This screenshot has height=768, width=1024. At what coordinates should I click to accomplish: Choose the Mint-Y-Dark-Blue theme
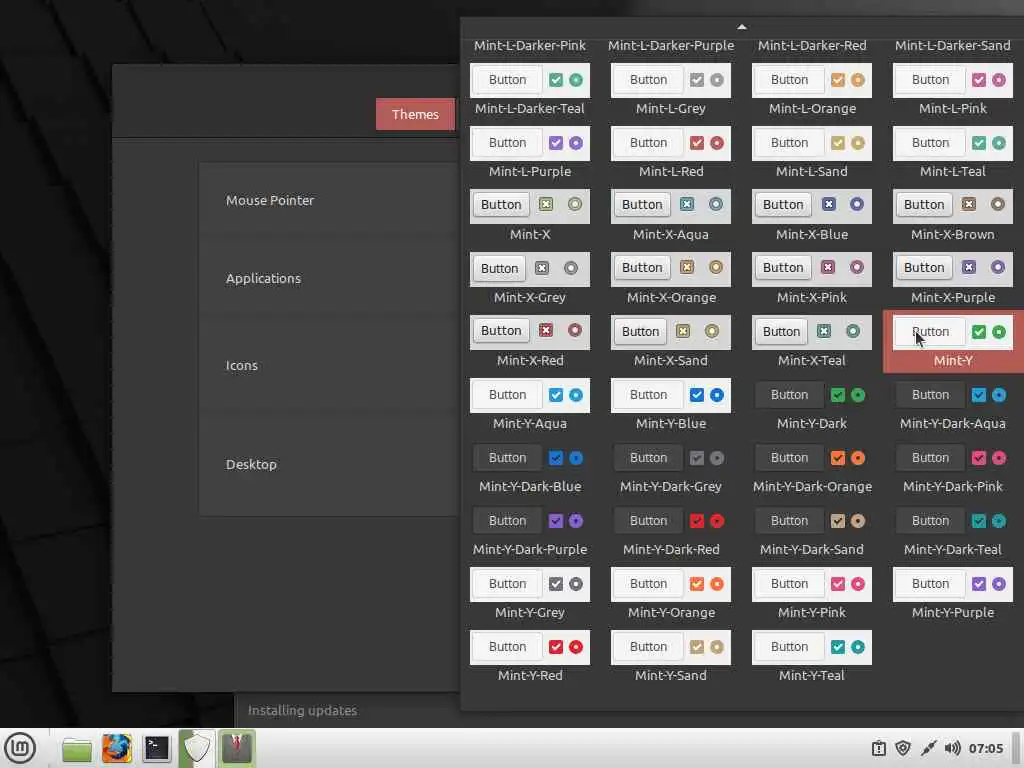tap(530, 468)
